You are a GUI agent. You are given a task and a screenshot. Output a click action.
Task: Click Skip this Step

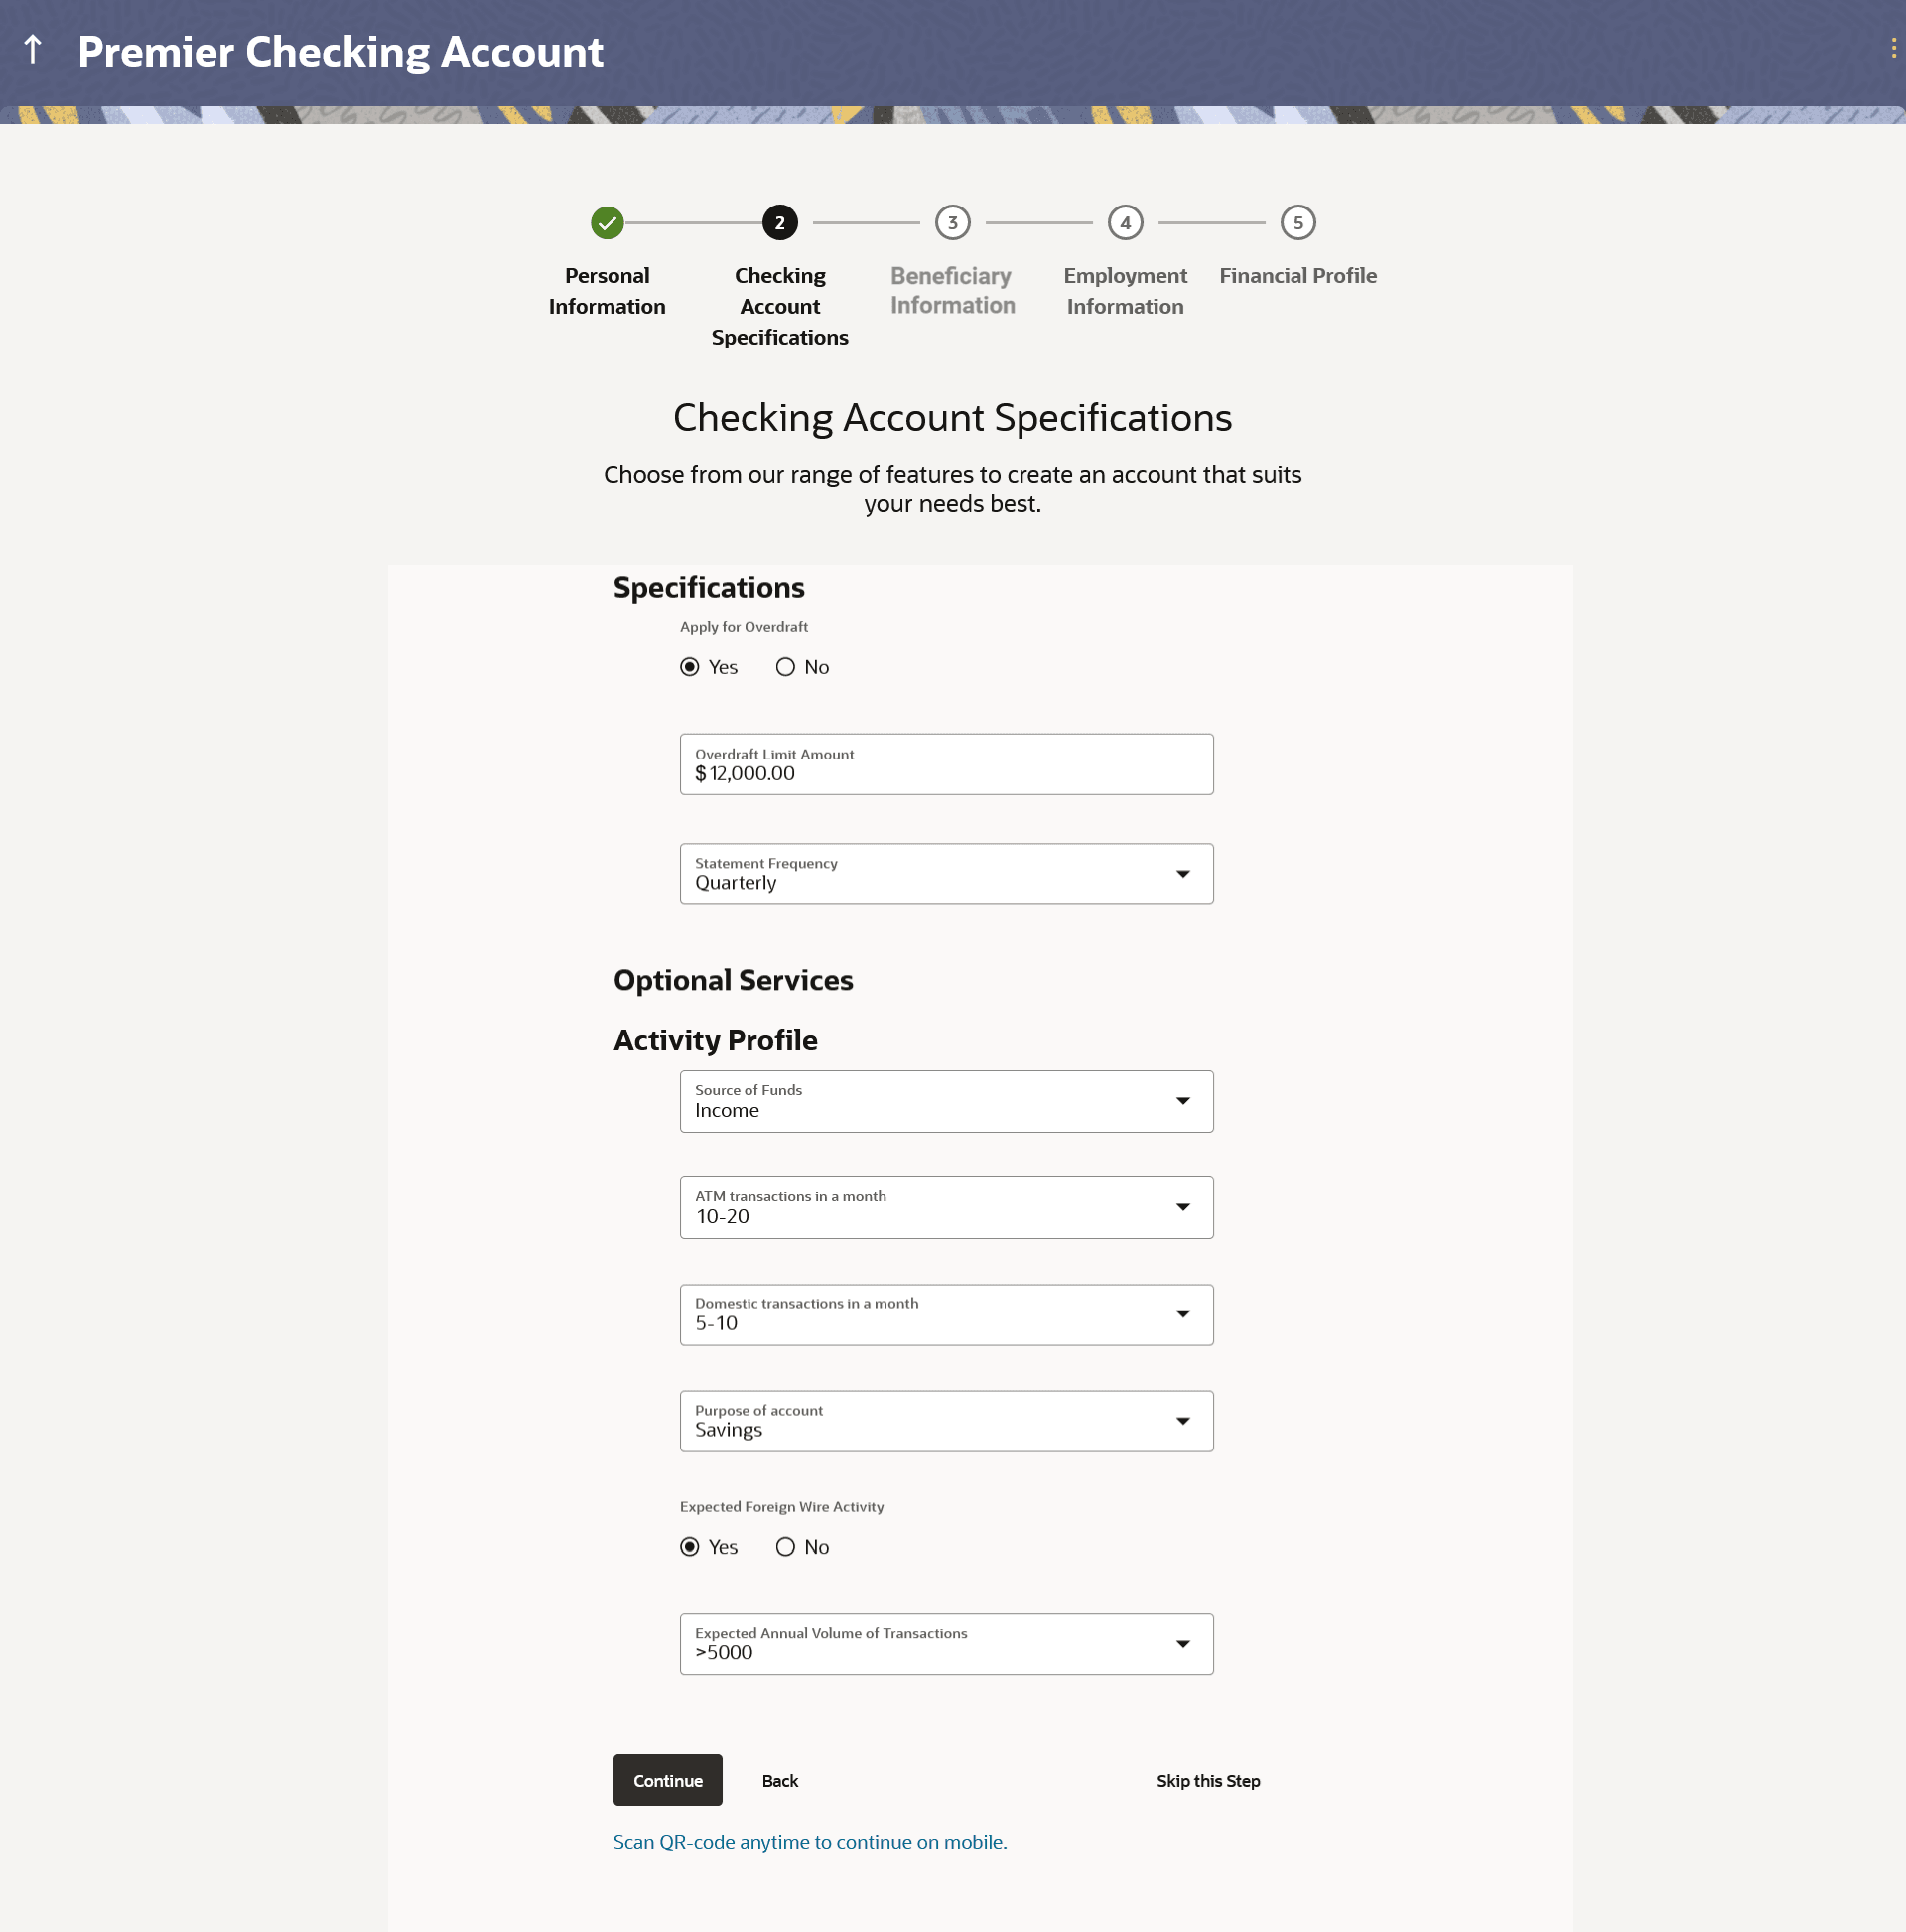1208,1781
